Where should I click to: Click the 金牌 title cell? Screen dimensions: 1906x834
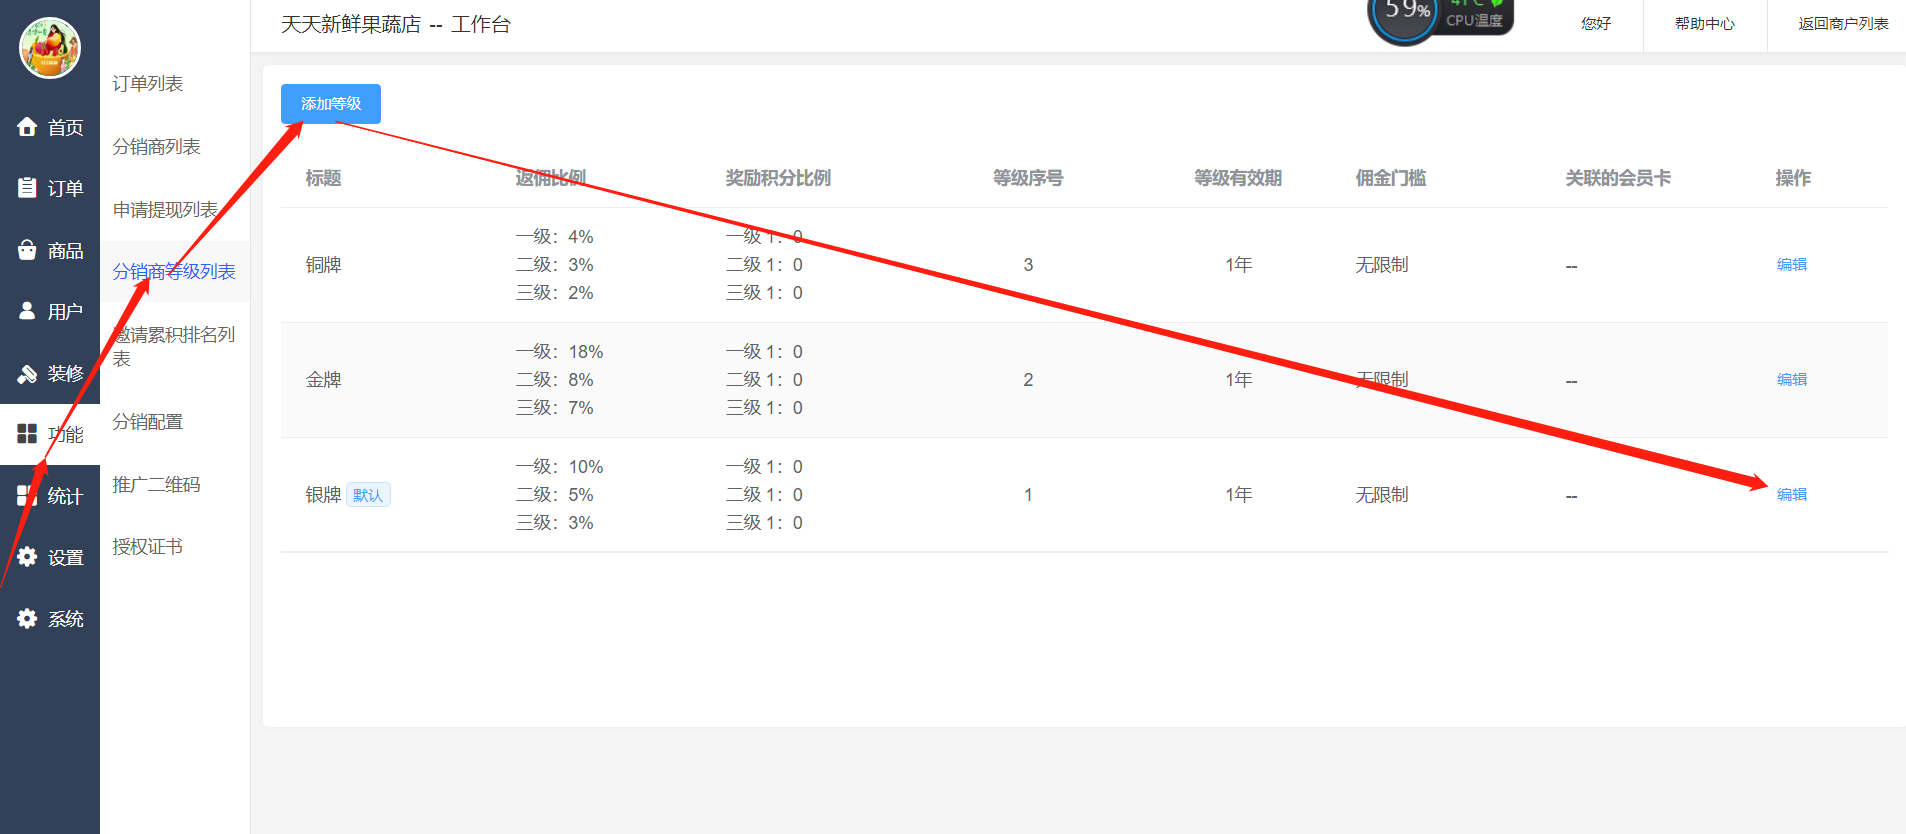[x=323, y=380]
